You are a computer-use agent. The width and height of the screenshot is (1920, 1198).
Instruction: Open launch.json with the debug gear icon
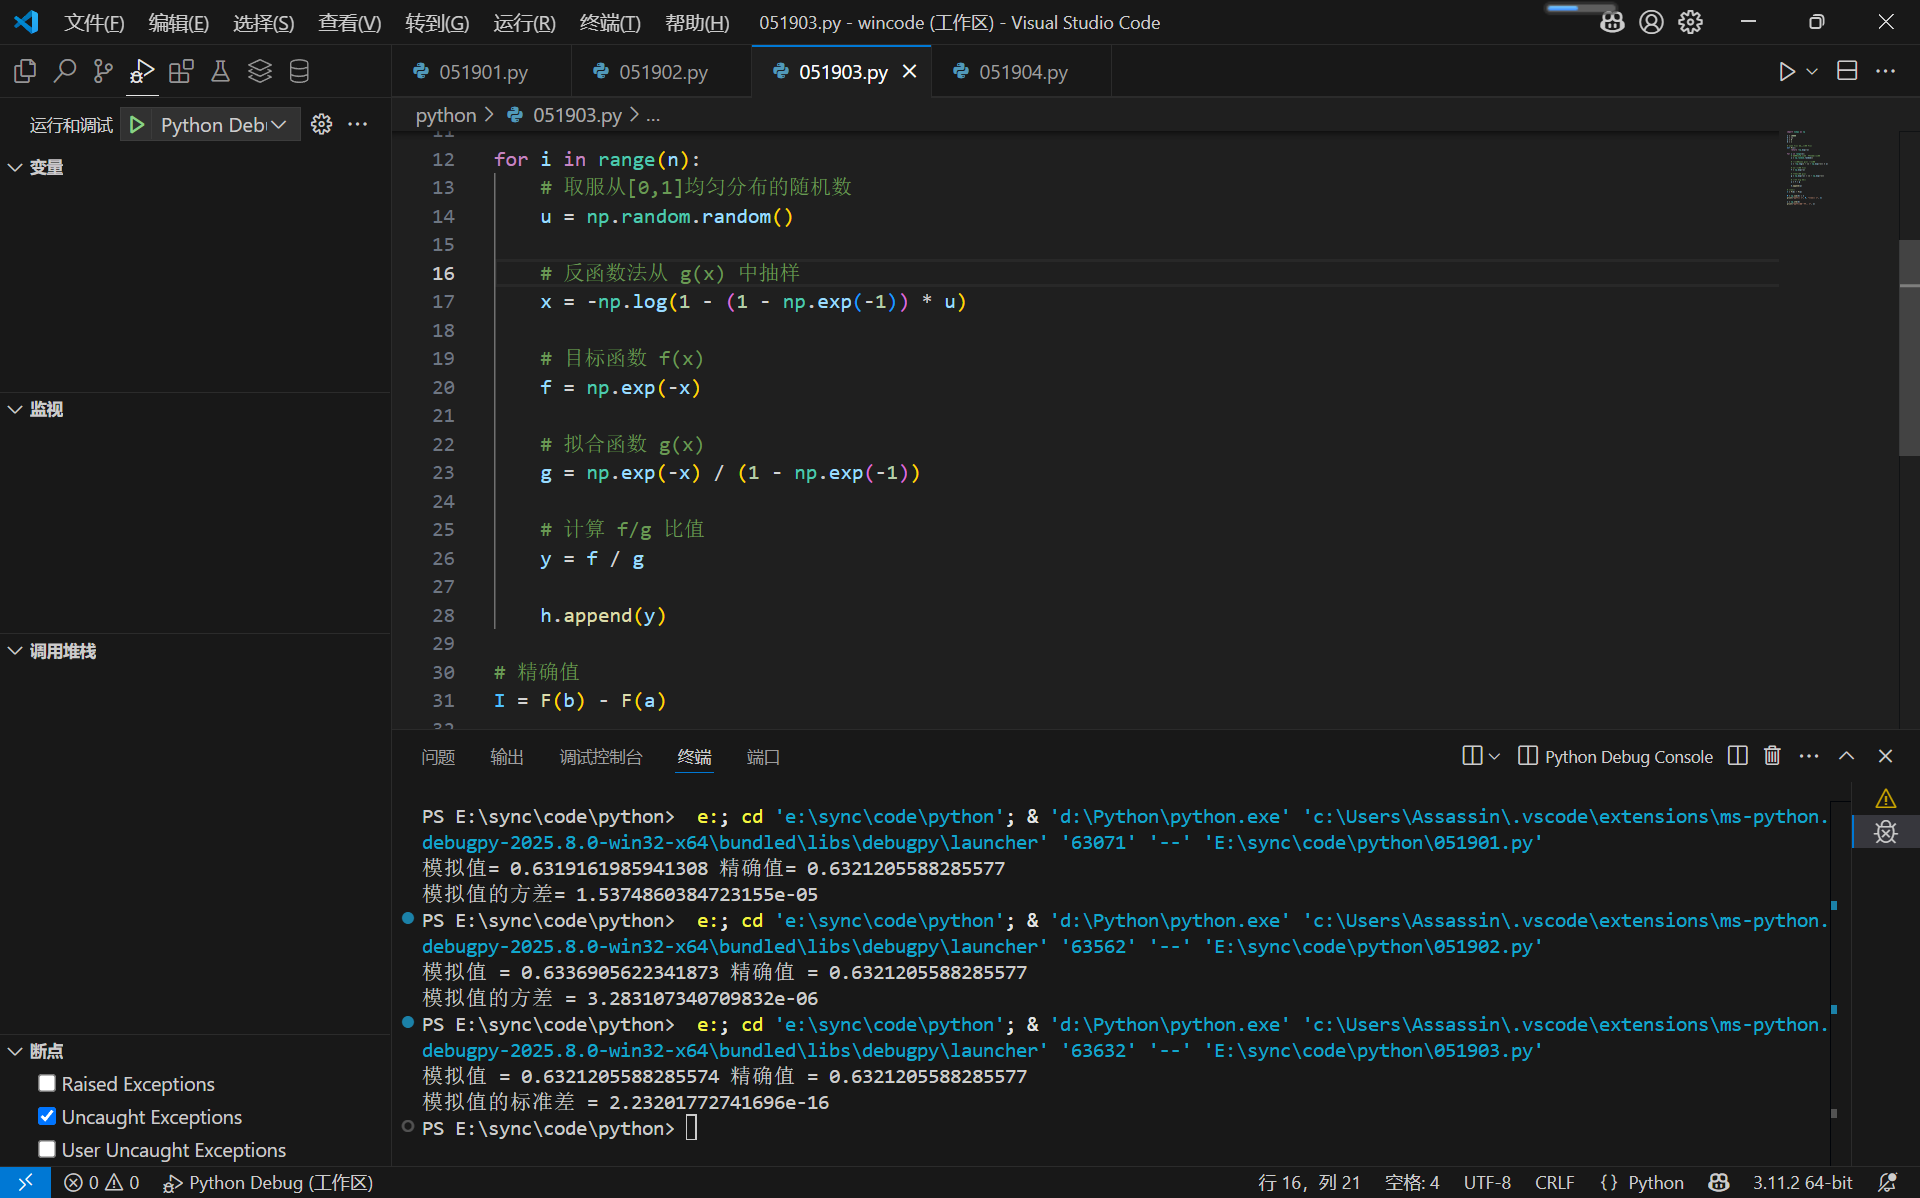tap(321, 124)
